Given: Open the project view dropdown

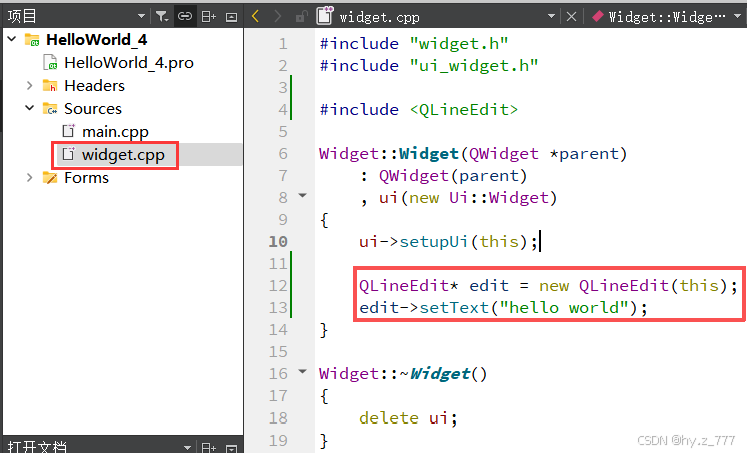Looking at the screenshot, I should [141, 17].
